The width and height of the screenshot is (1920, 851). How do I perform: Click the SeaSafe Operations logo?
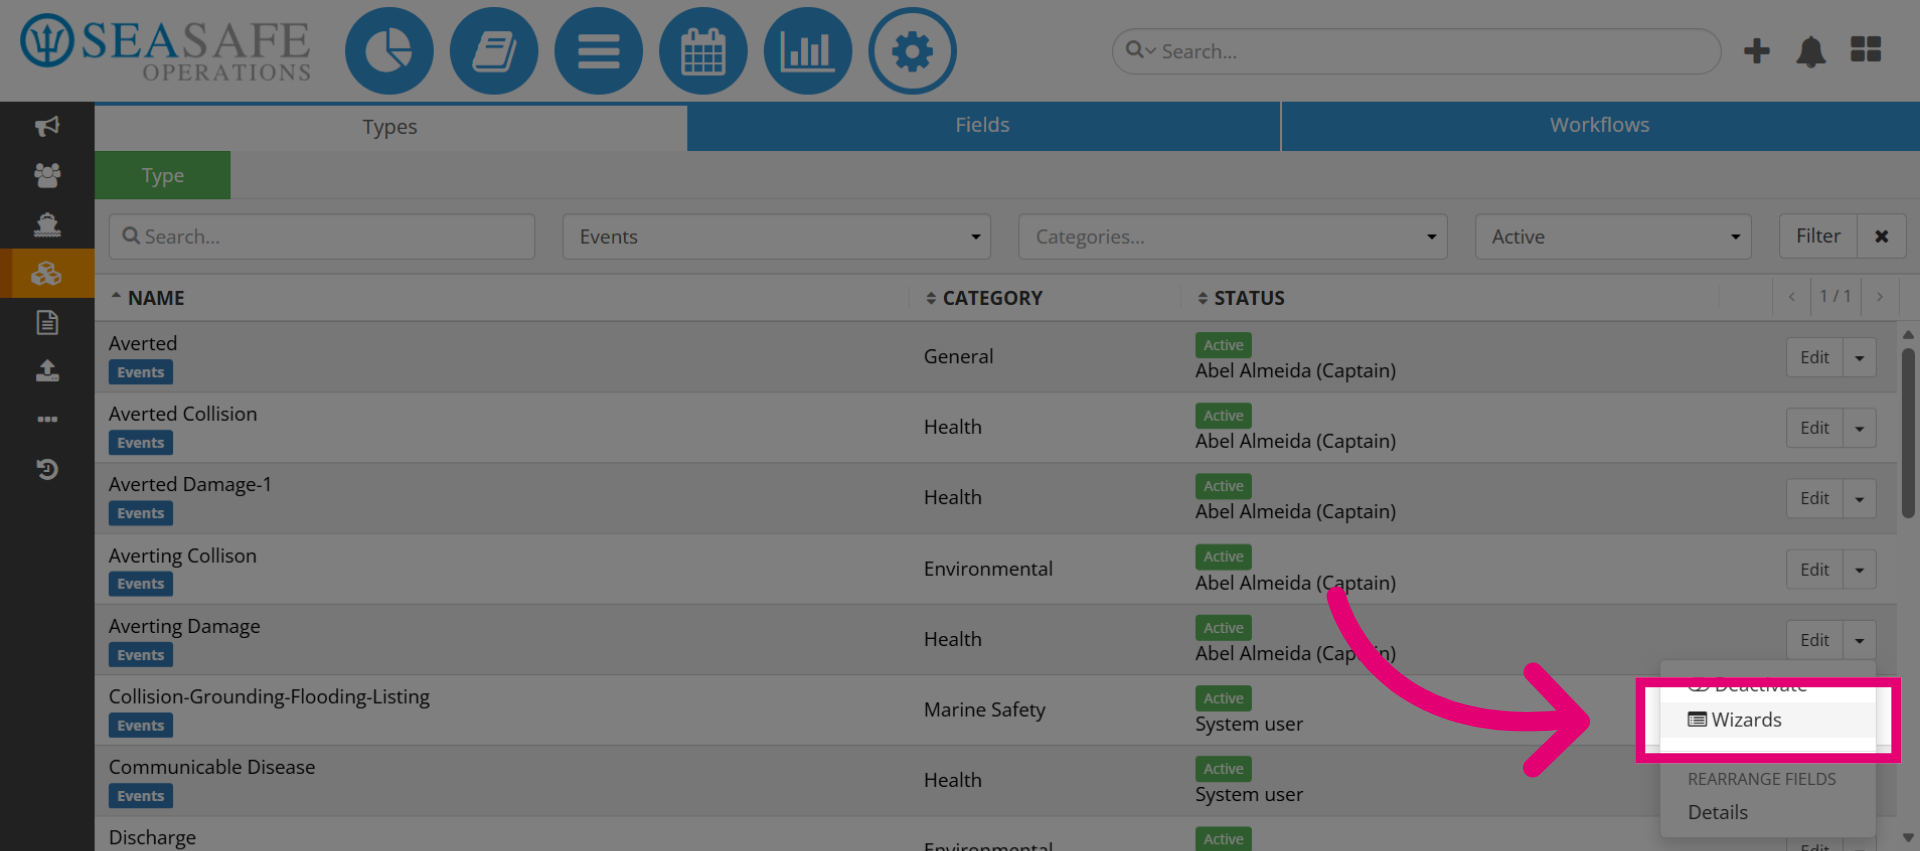166,48
